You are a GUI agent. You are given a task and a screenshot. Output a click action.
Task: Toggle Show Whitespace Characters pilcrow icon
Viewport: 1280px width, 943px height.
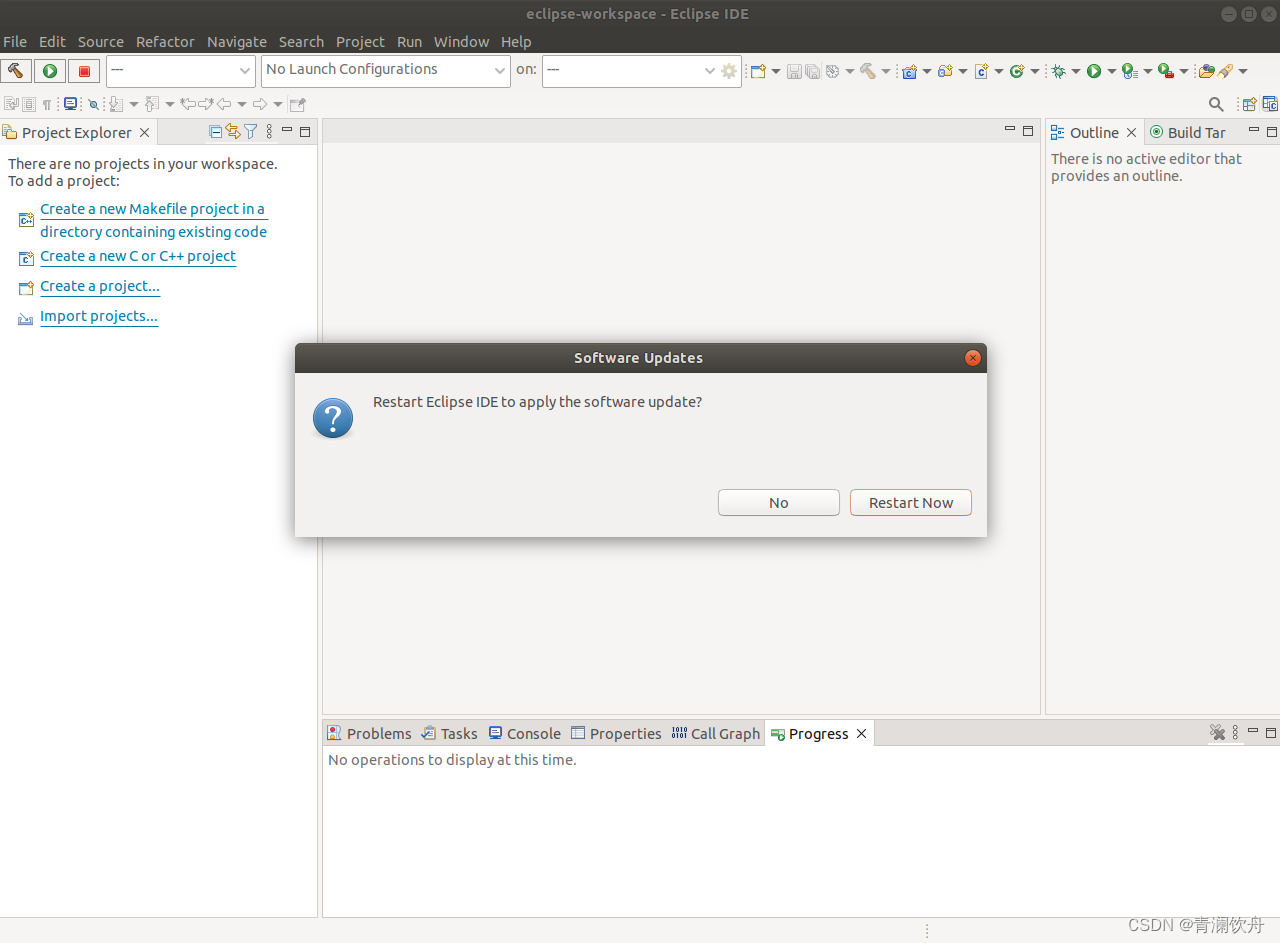click(47, 104)
